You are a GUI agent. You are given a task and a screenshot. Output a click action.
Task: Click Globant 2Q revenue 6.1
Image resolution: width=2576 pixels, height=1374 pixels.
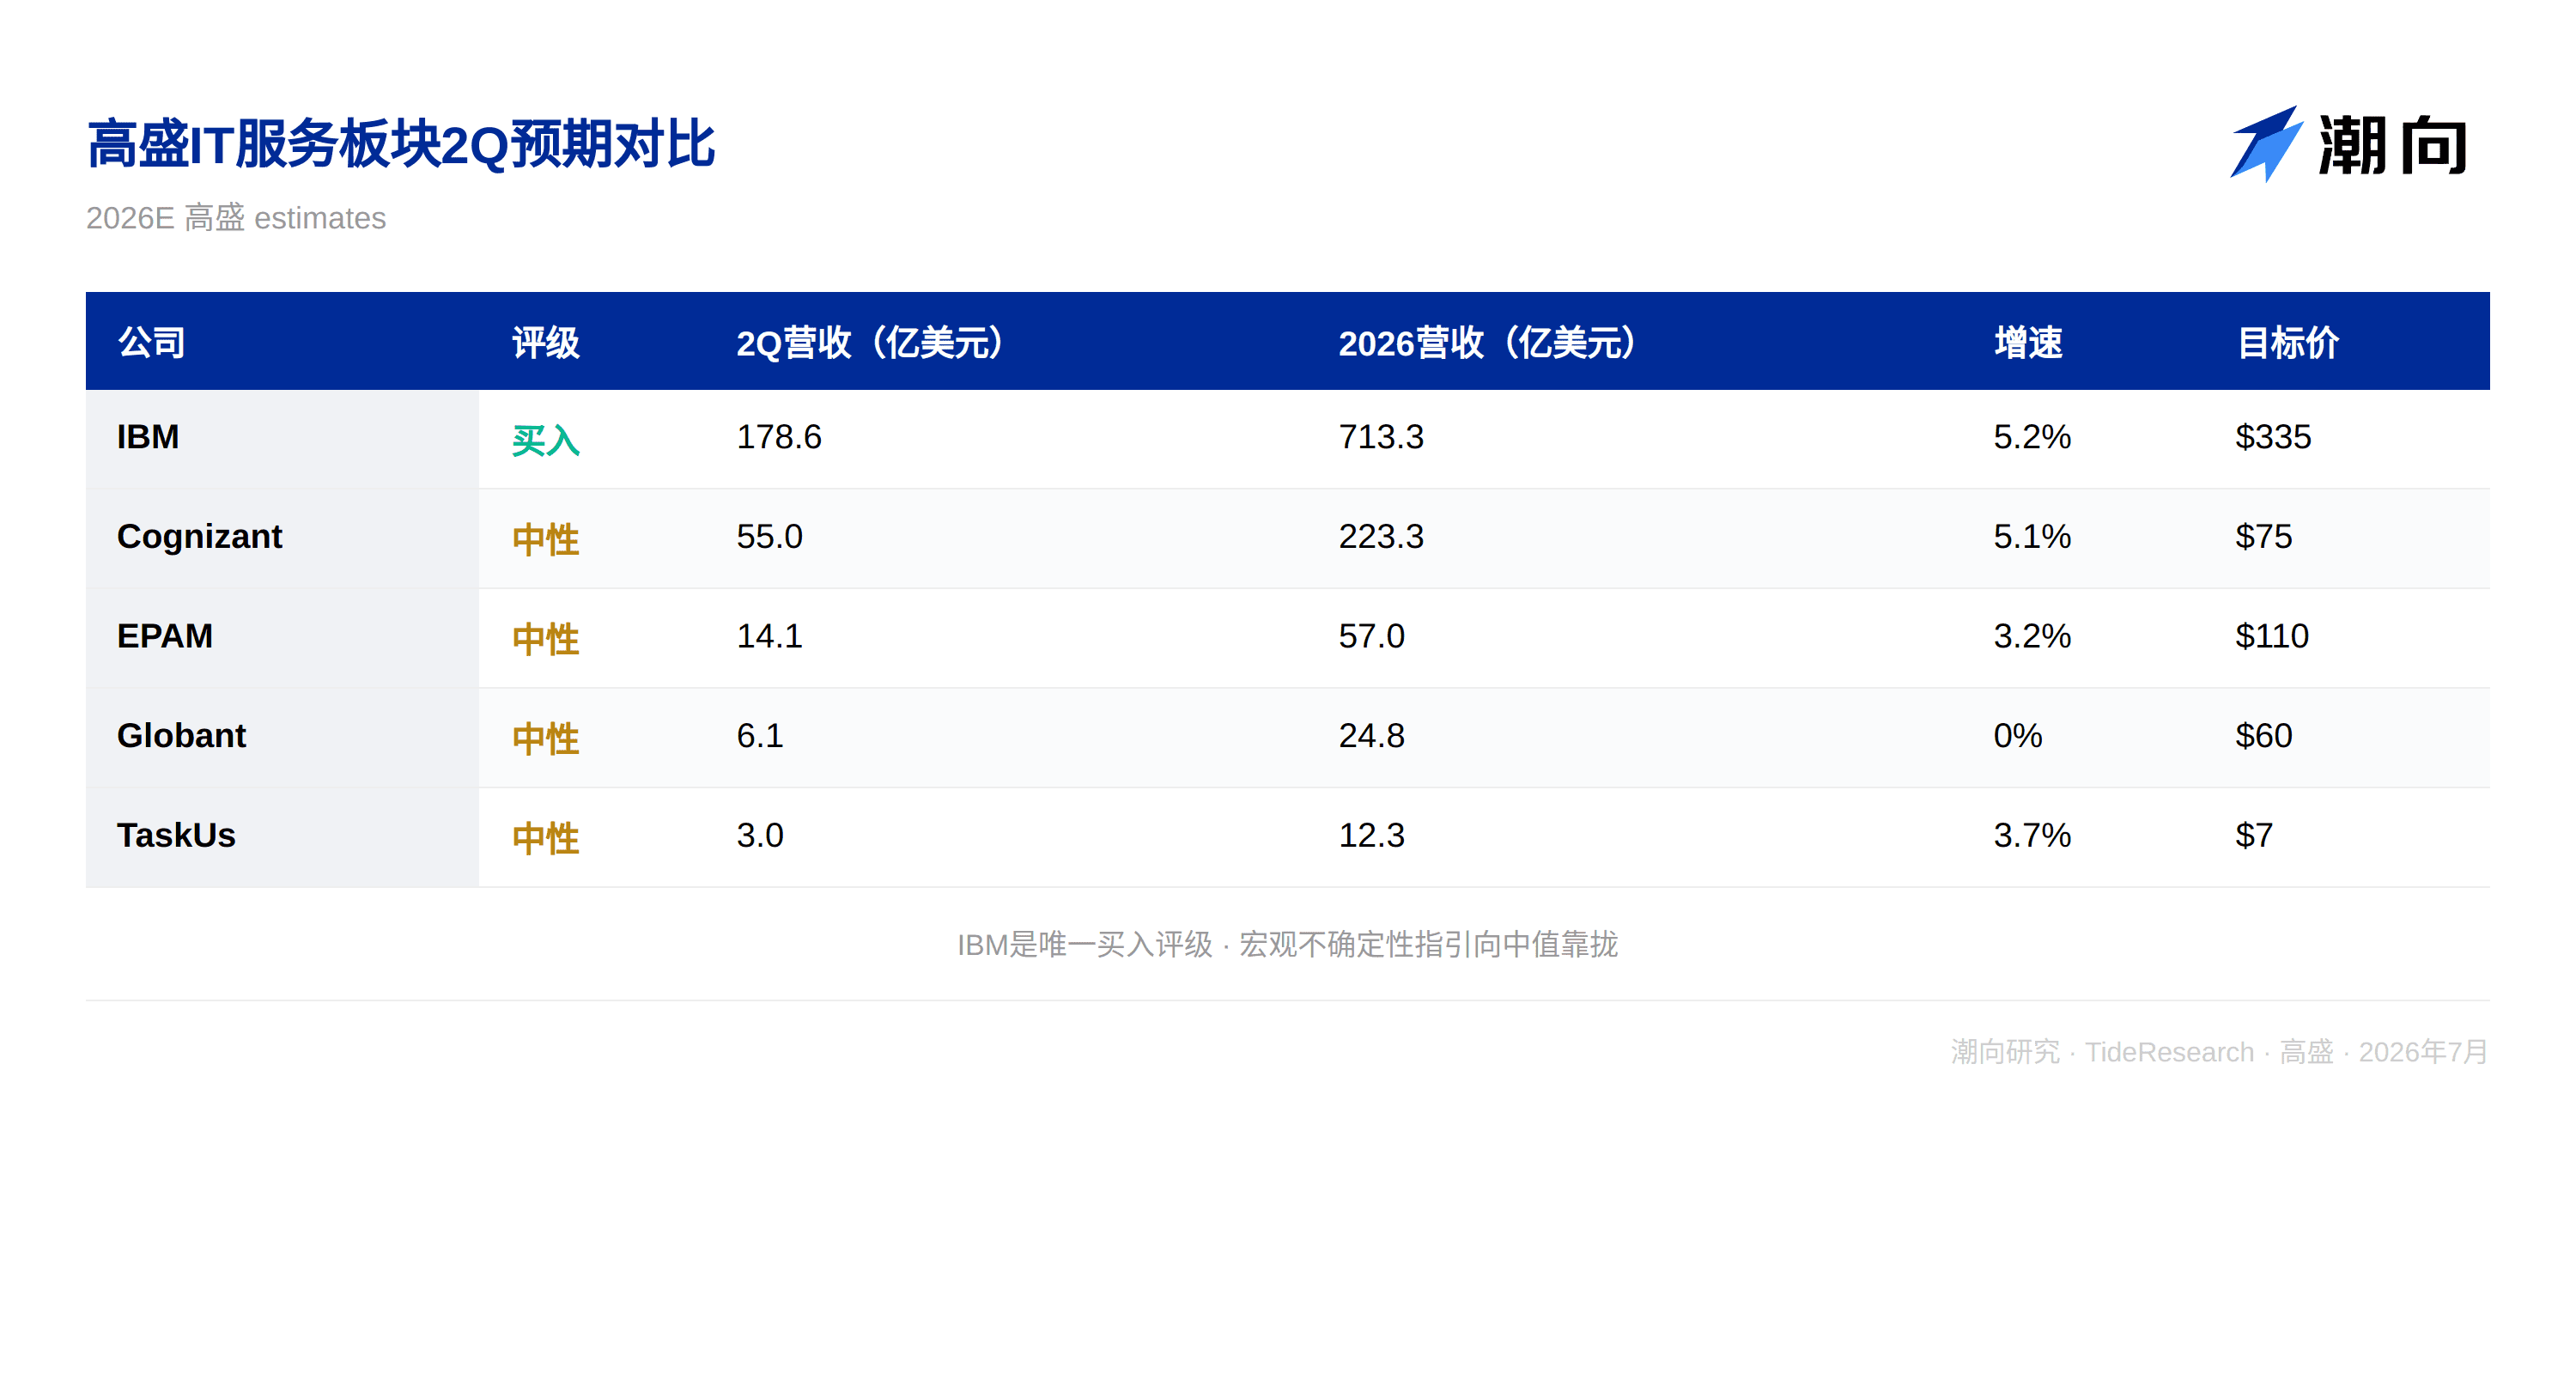click(x=760, y=736)
